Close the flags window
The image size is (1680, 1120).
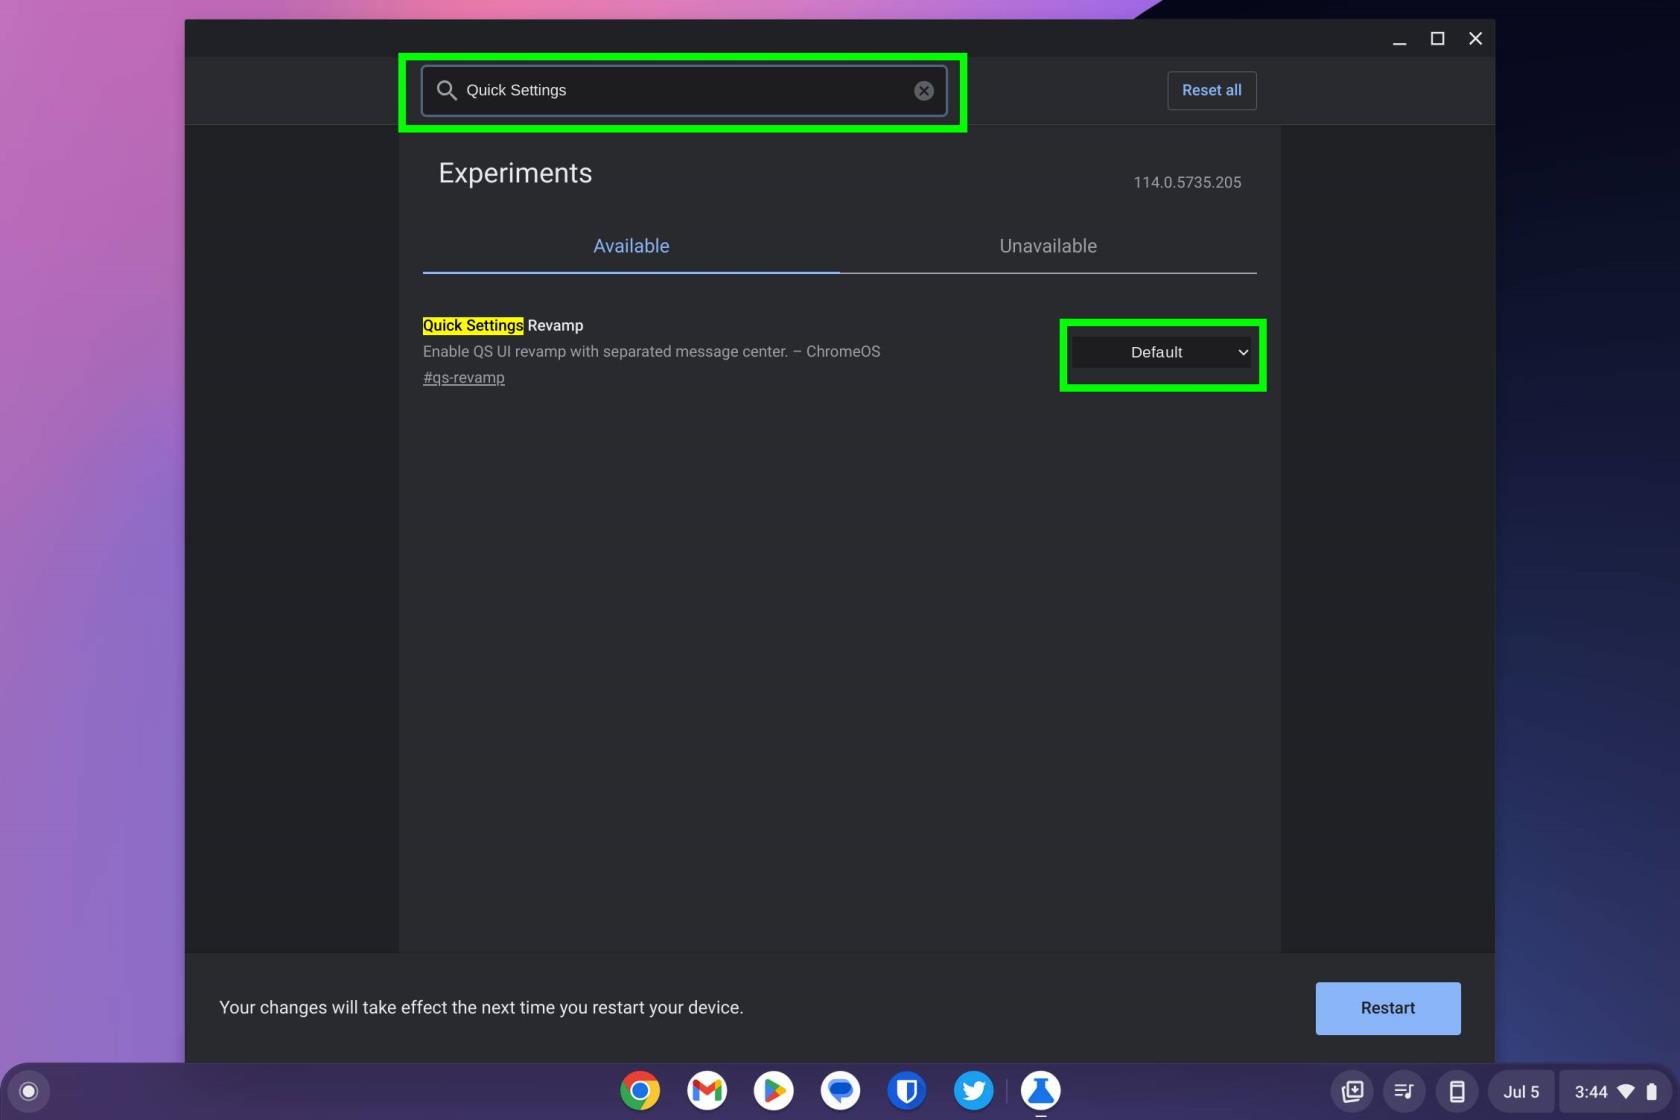coord(1476,39)
